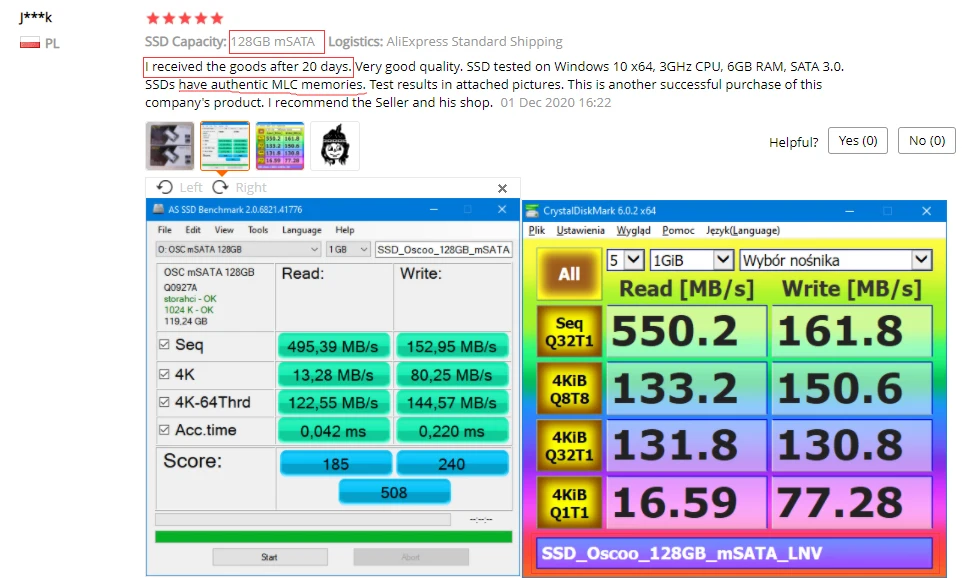Click the 133.2 Q8T8 read value
The height and width of the screenshot is (578, 973).
point(686,389)
